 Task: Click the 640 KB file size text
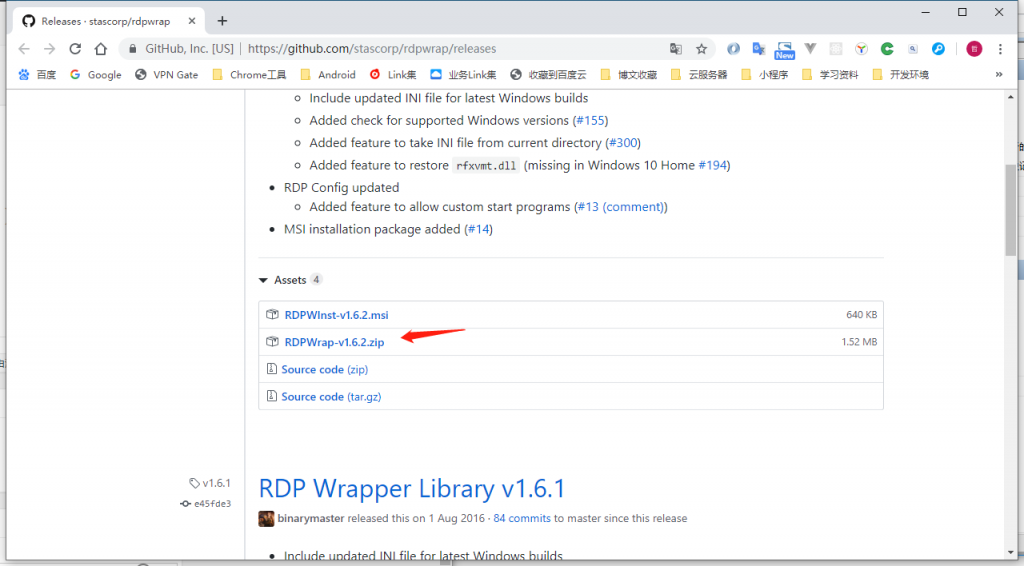pos(861,315)
